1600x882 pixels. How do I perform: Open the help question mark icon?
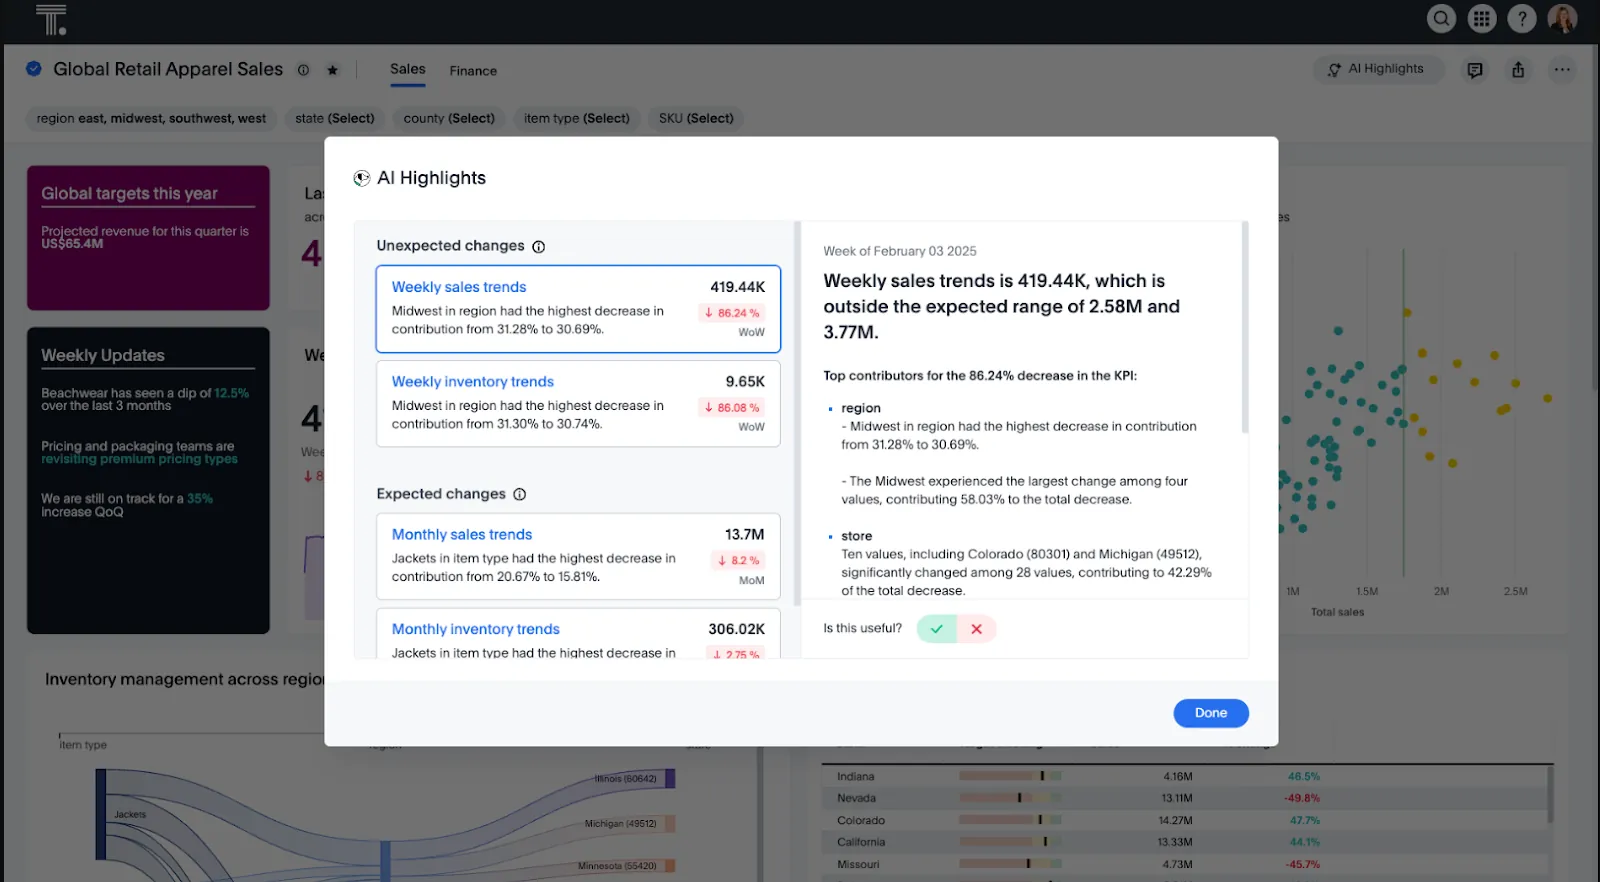point(1522,18)
